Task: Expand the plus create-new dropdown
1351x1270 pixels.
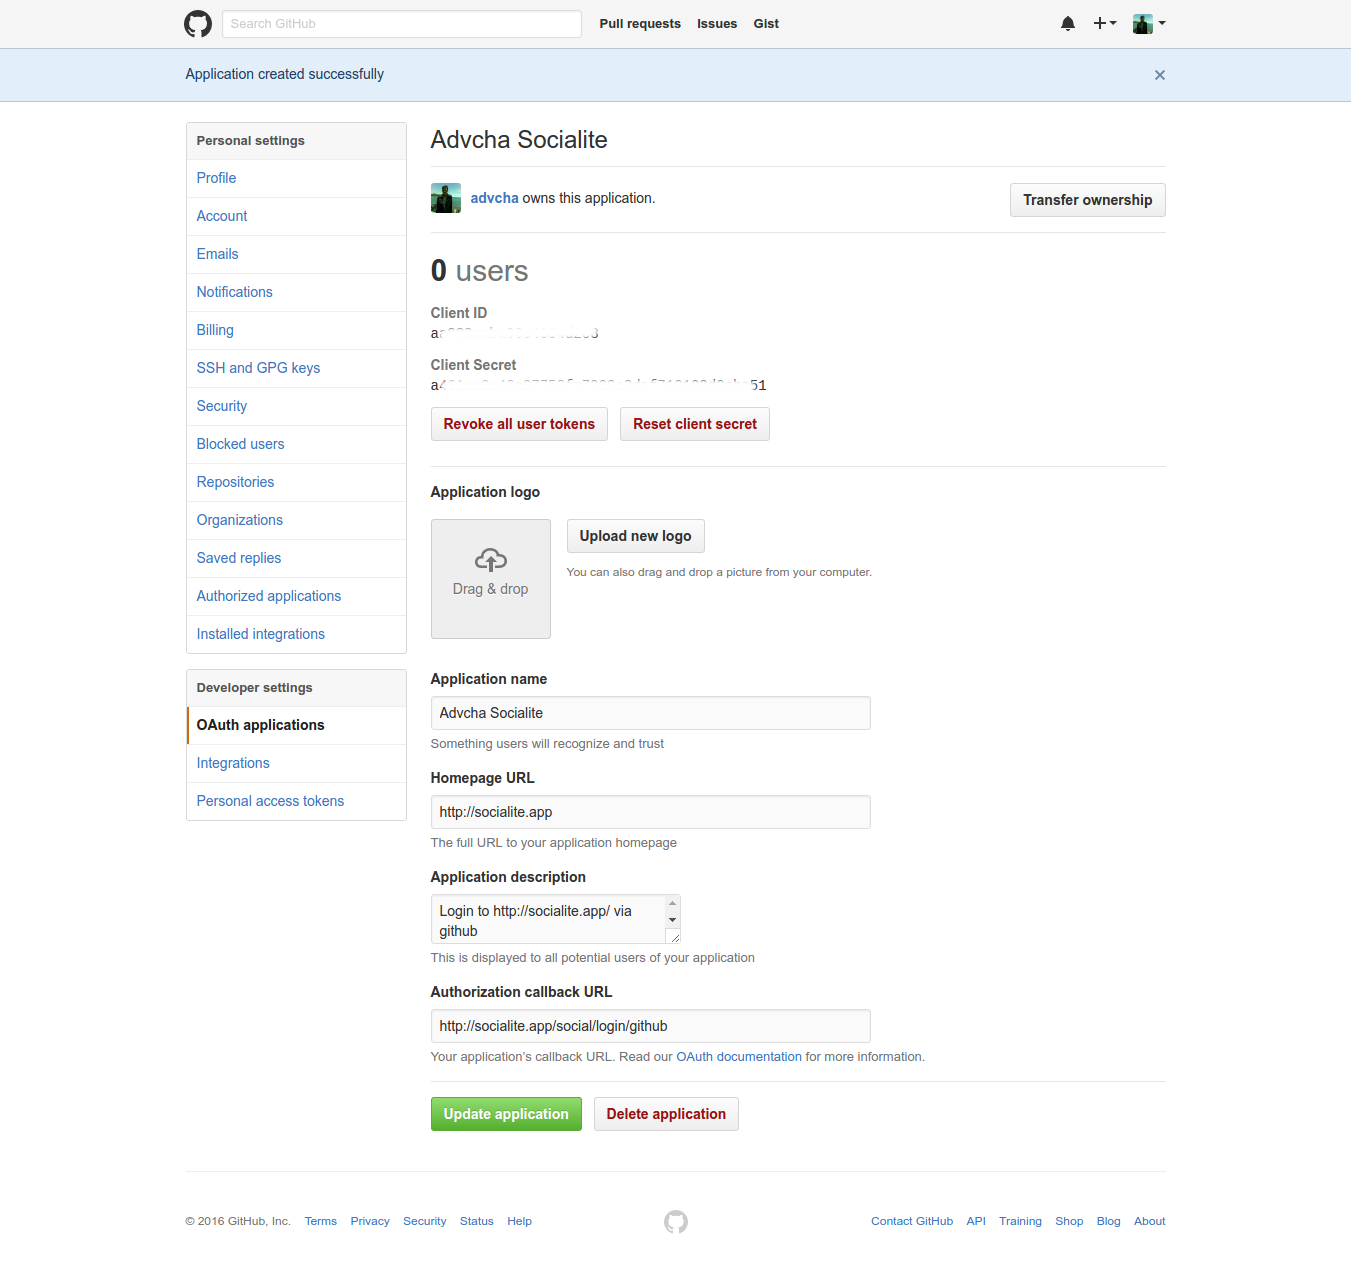Action: (x=1104, y=24)
